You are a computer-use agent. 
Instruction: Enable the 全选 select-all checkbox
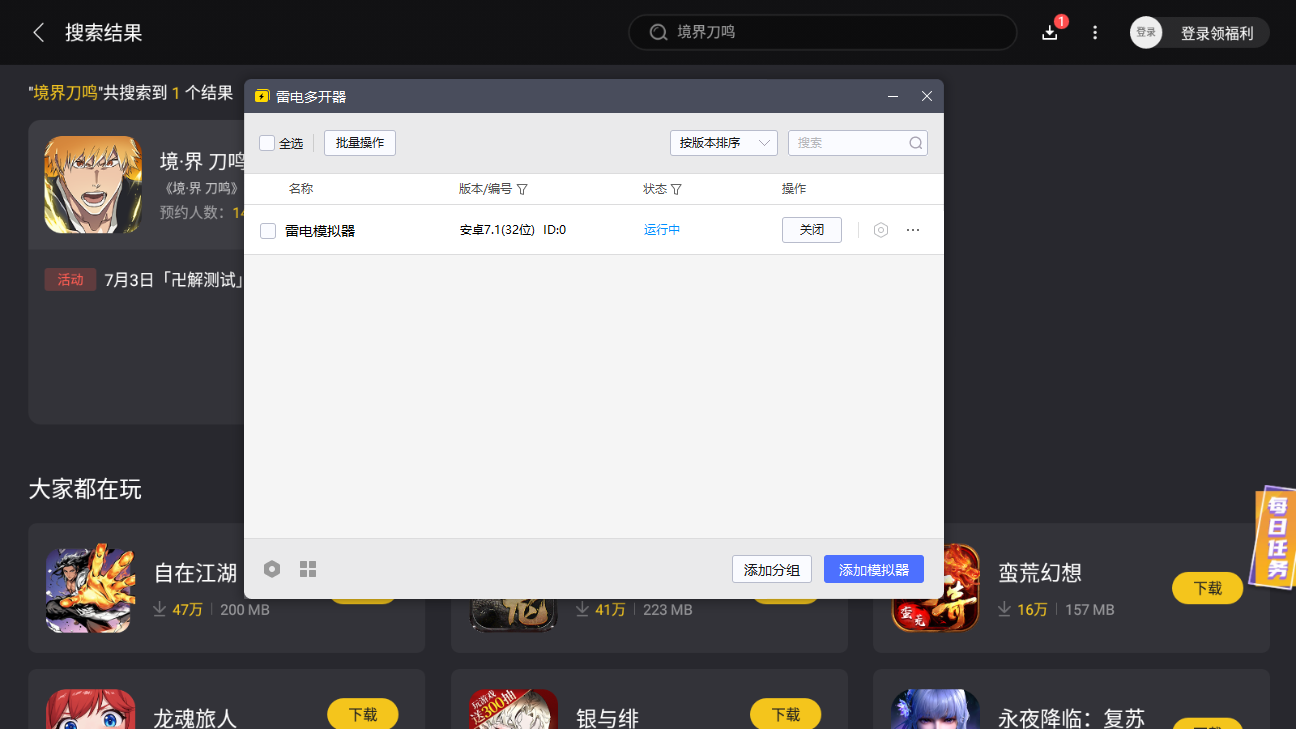[x=265, y=143]
